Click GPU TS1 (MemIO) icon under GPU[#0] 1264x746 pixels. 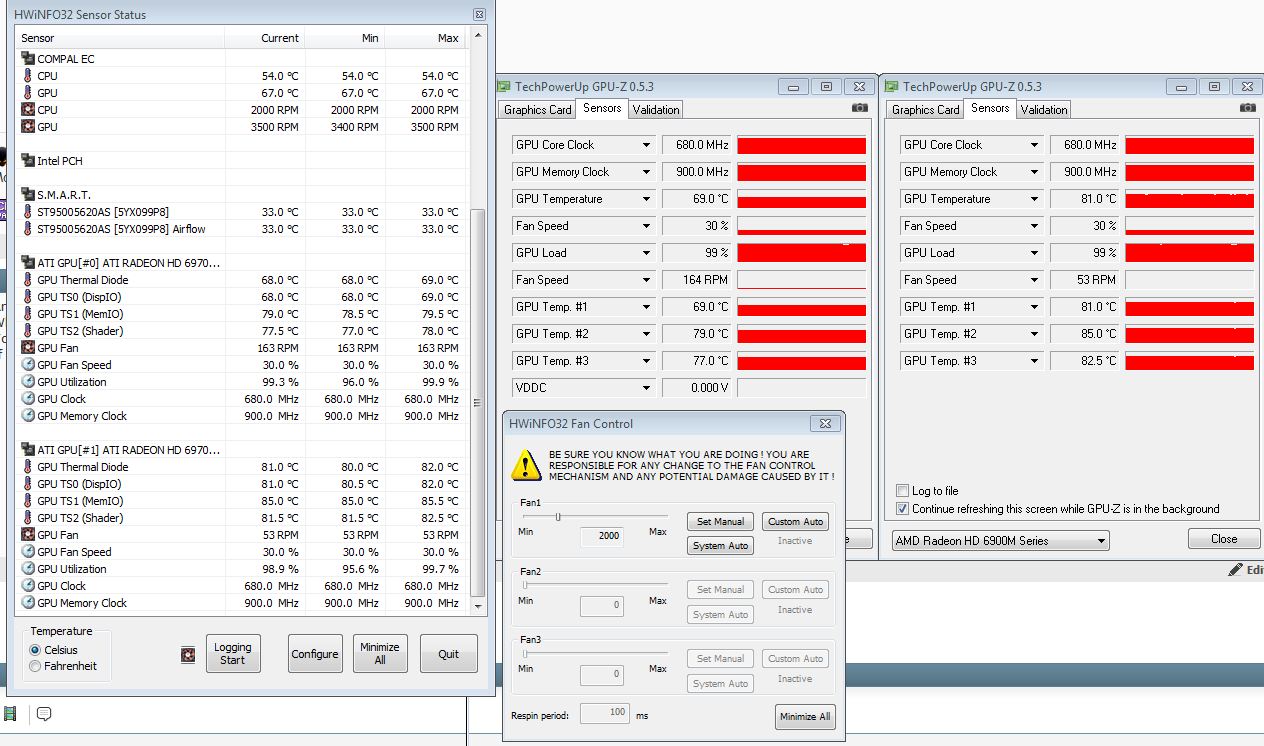[x=28, y=314]
